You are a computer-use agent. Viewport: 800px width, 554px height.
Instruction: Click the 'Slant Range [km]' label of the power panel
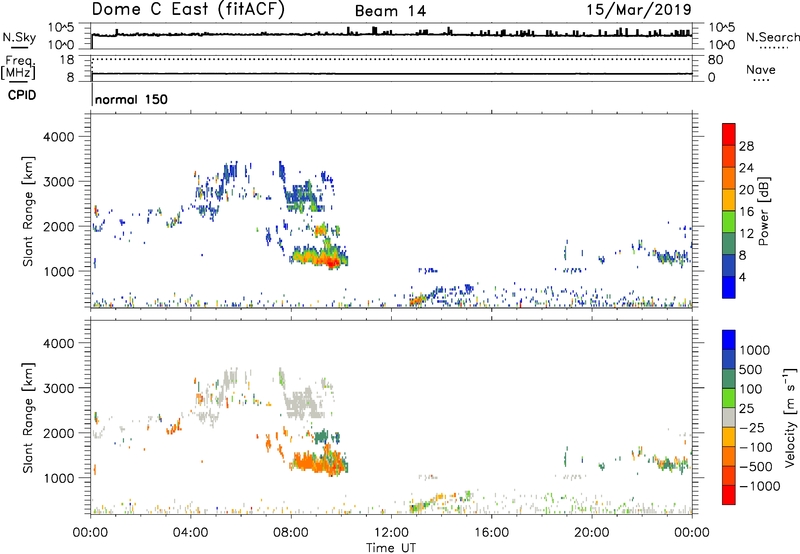click(x=28, y=211)
